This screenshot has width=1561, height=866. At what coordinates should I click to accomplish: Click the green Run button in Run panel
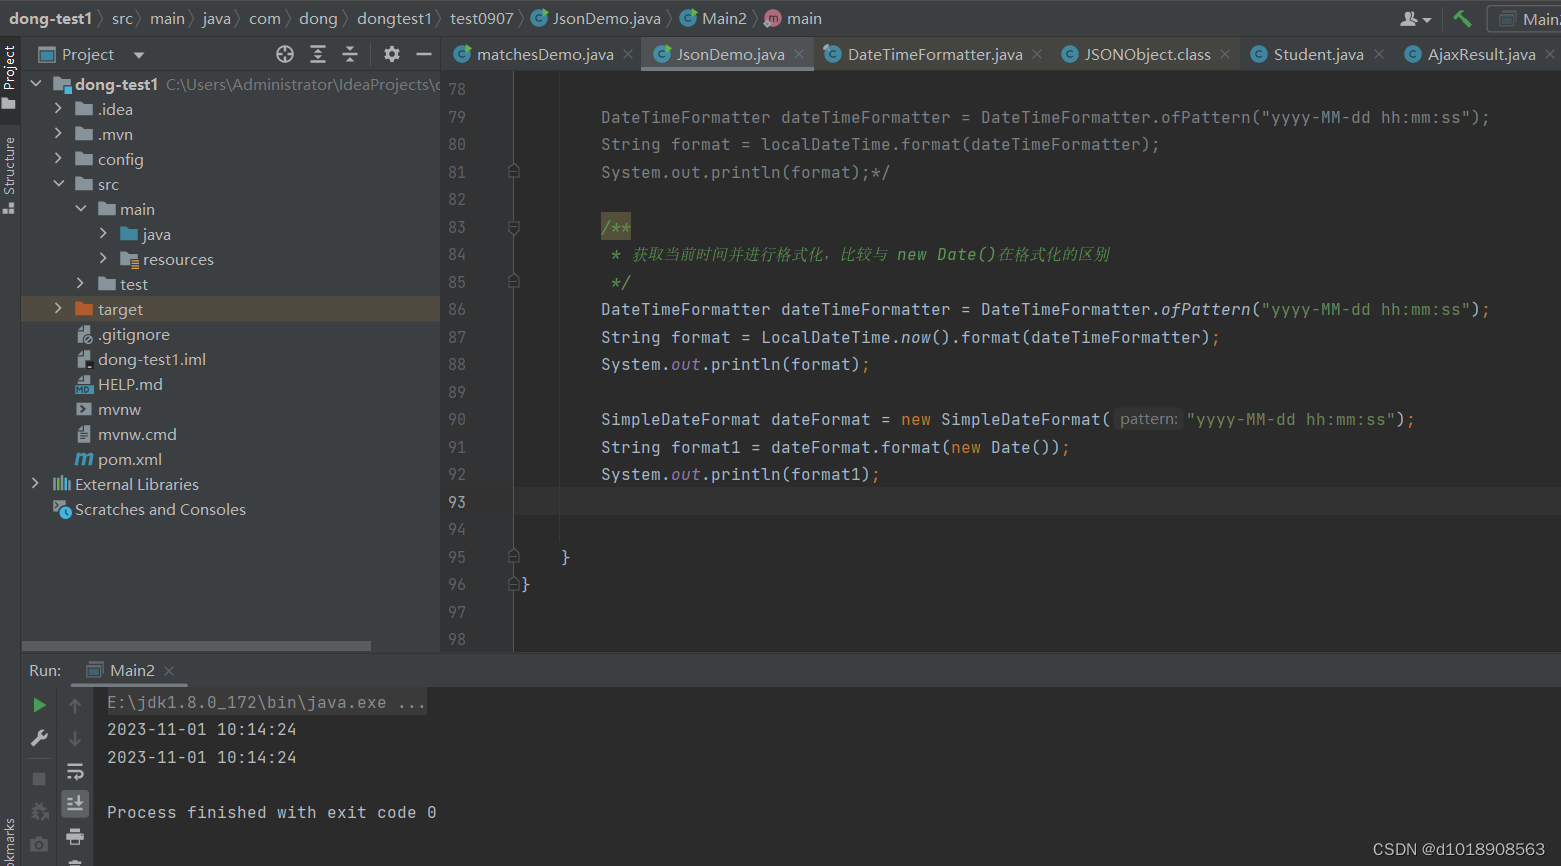click(x=39, y=705)
